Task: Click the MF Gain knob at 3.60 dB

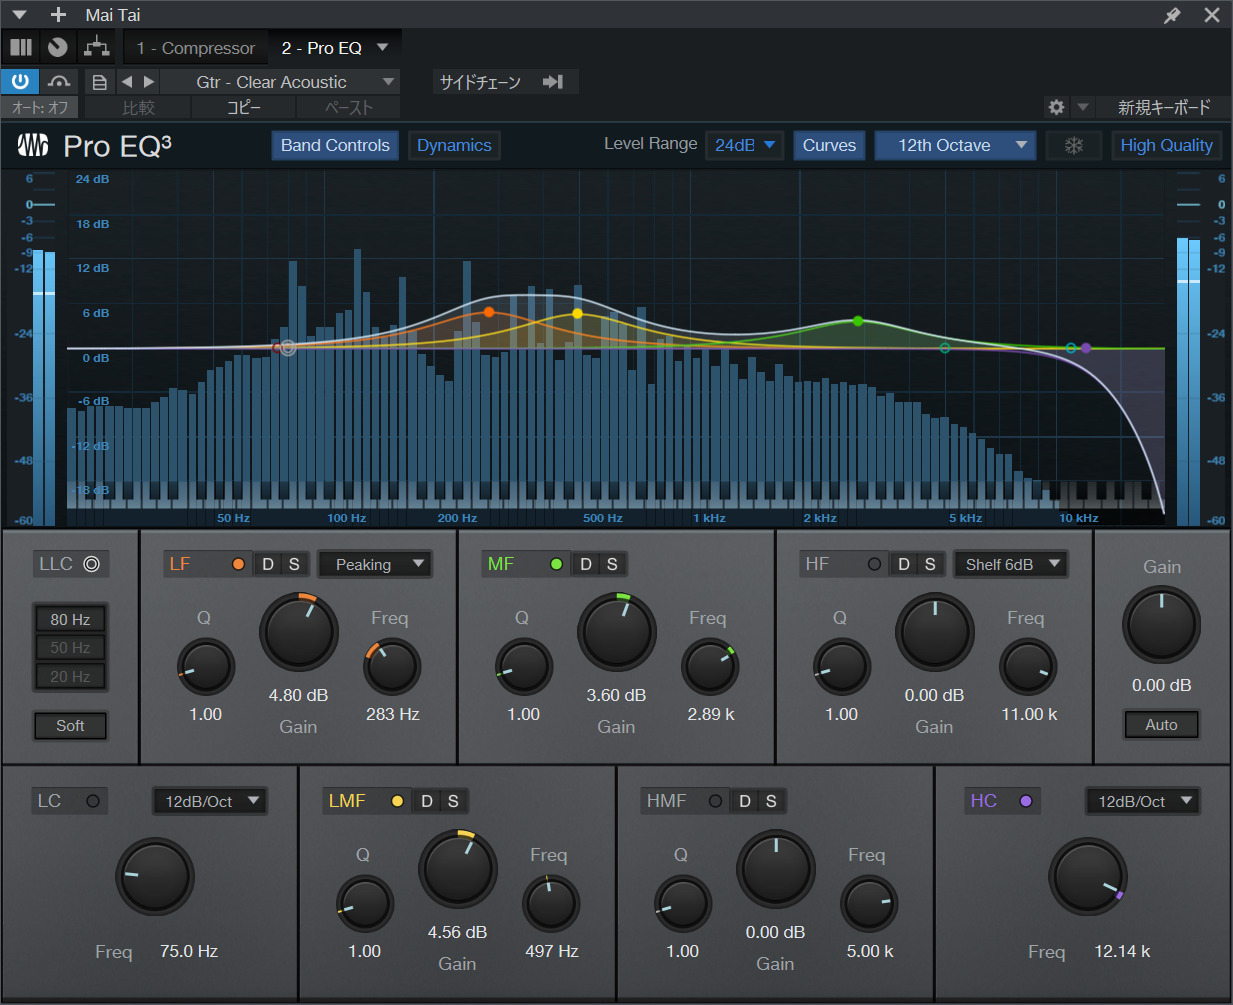Action: (617, 632)
